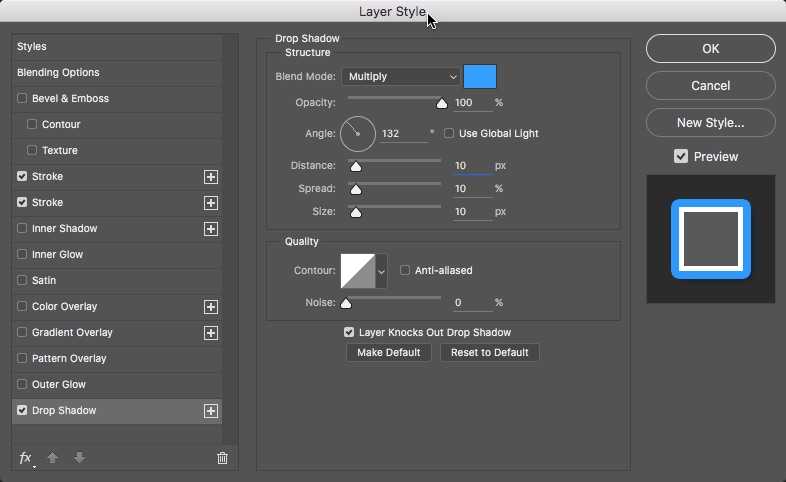786x482 pixels.
Task: Select Inner Glow settings row
Action: point(117,255)
